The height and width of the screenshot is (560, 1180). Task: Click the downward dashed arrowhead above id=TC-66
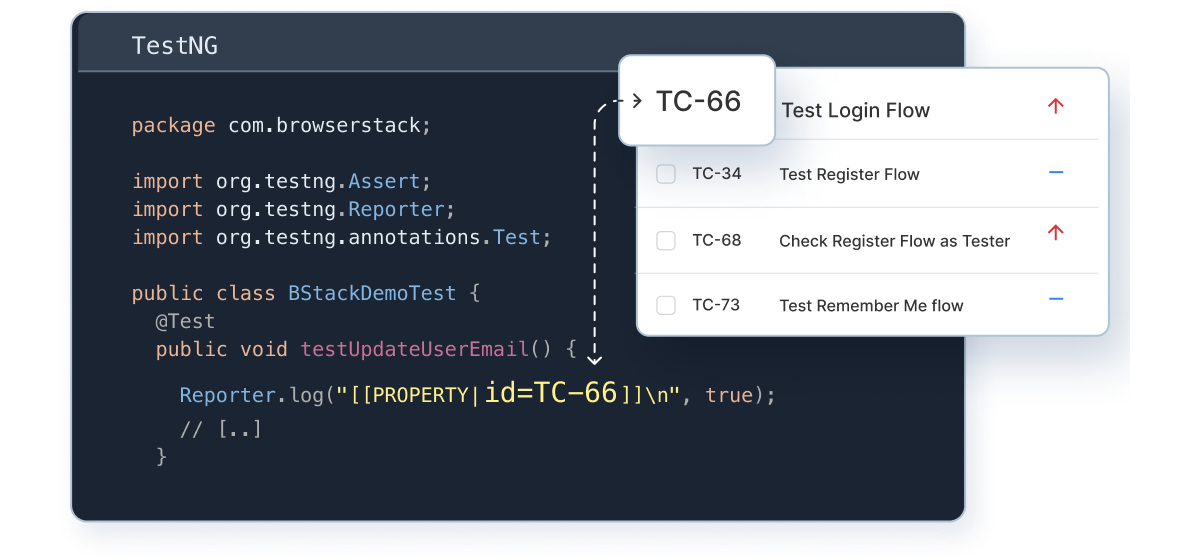595,359
